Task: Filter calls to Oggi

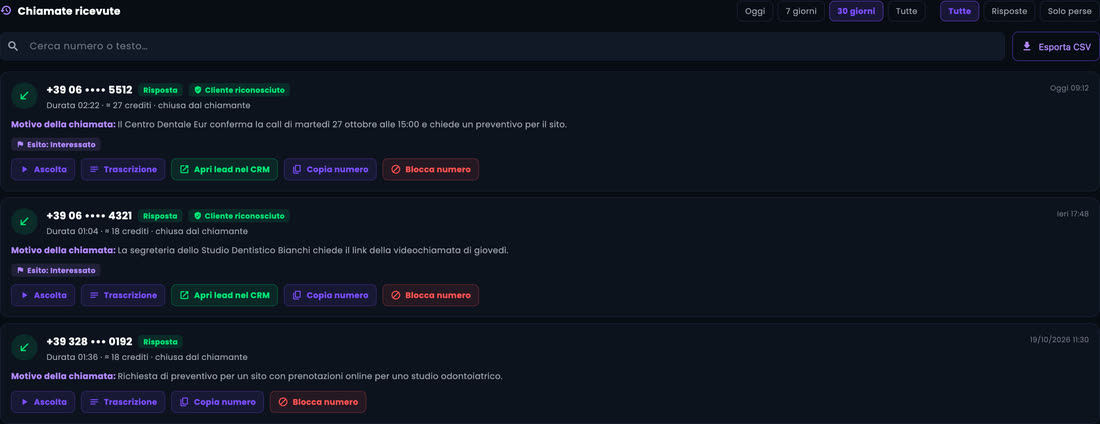Action: 755,11
